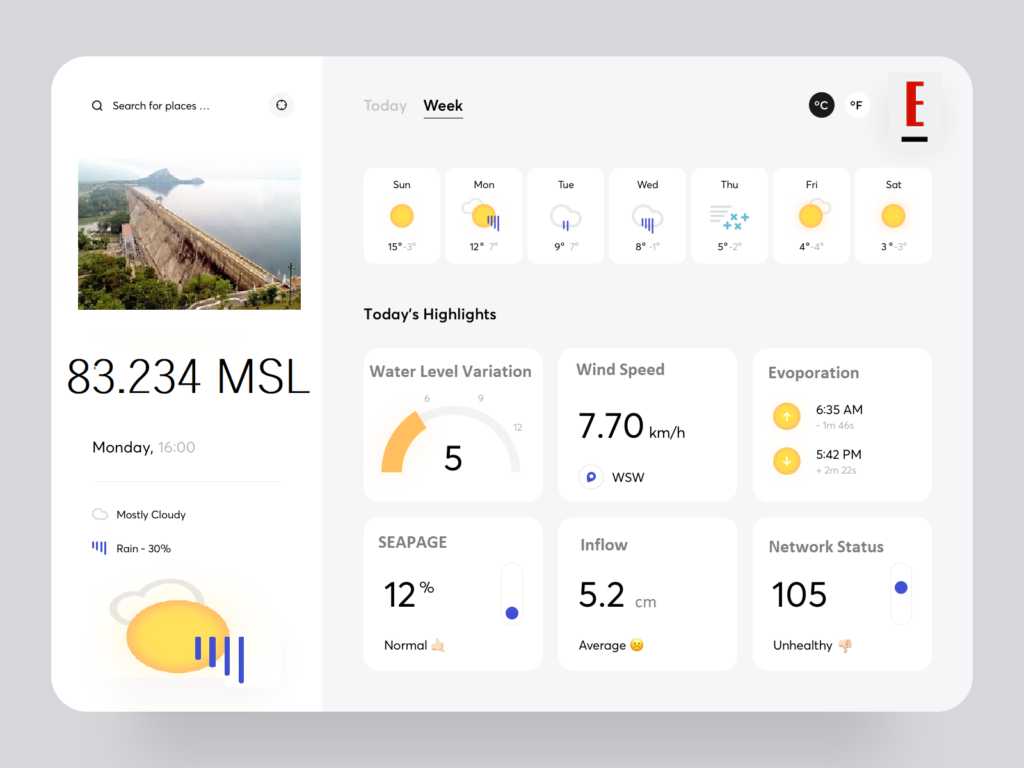Open the dam photo thumbnail
Screen dimensions: 1024x768
pos(189,233)
